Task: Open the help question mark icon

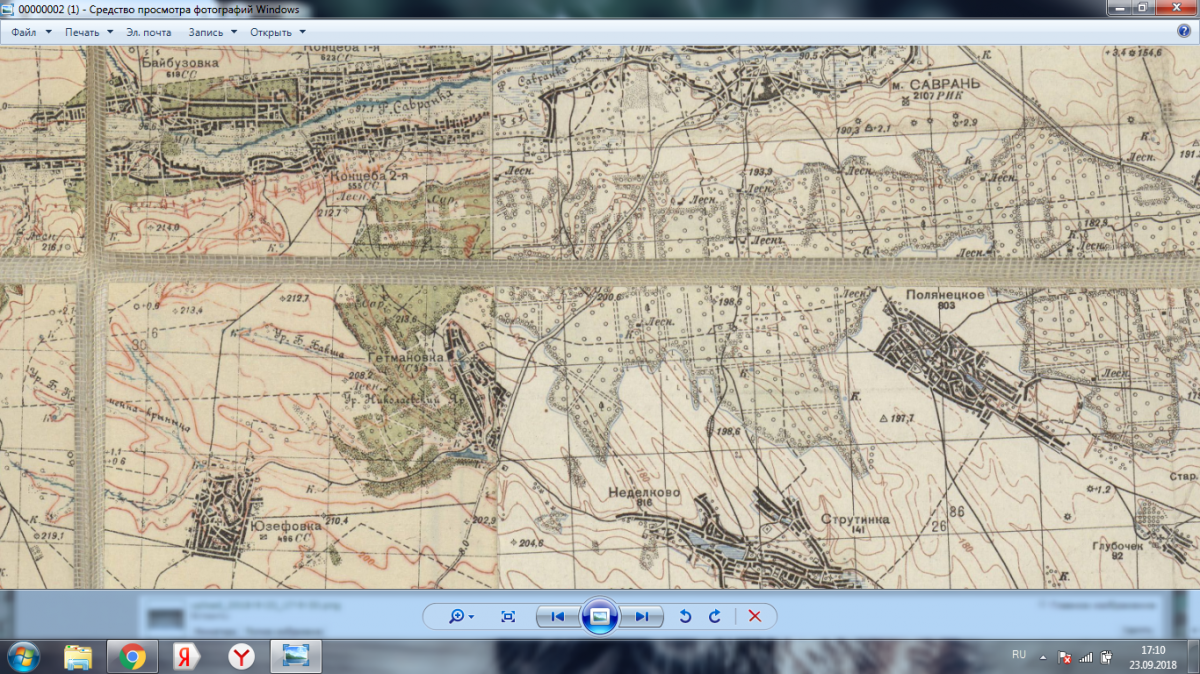Action: [x=1183, y=31]
